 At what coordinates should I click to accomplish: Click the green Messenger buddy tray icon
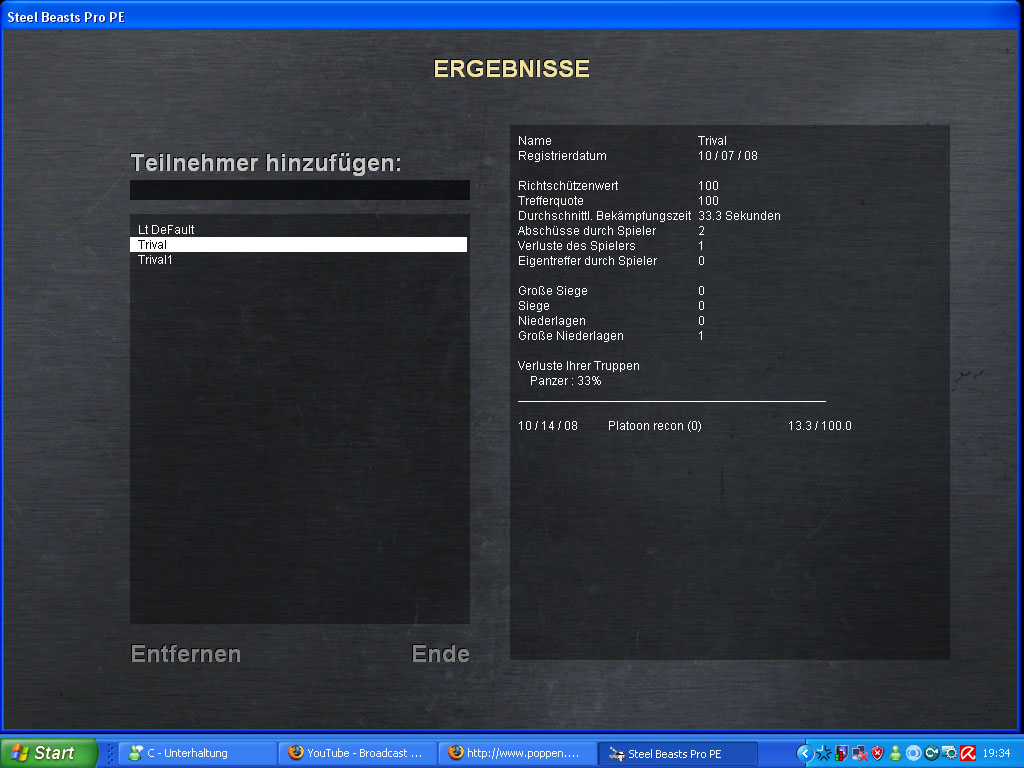pyautogui.click(x=895, y=753)
